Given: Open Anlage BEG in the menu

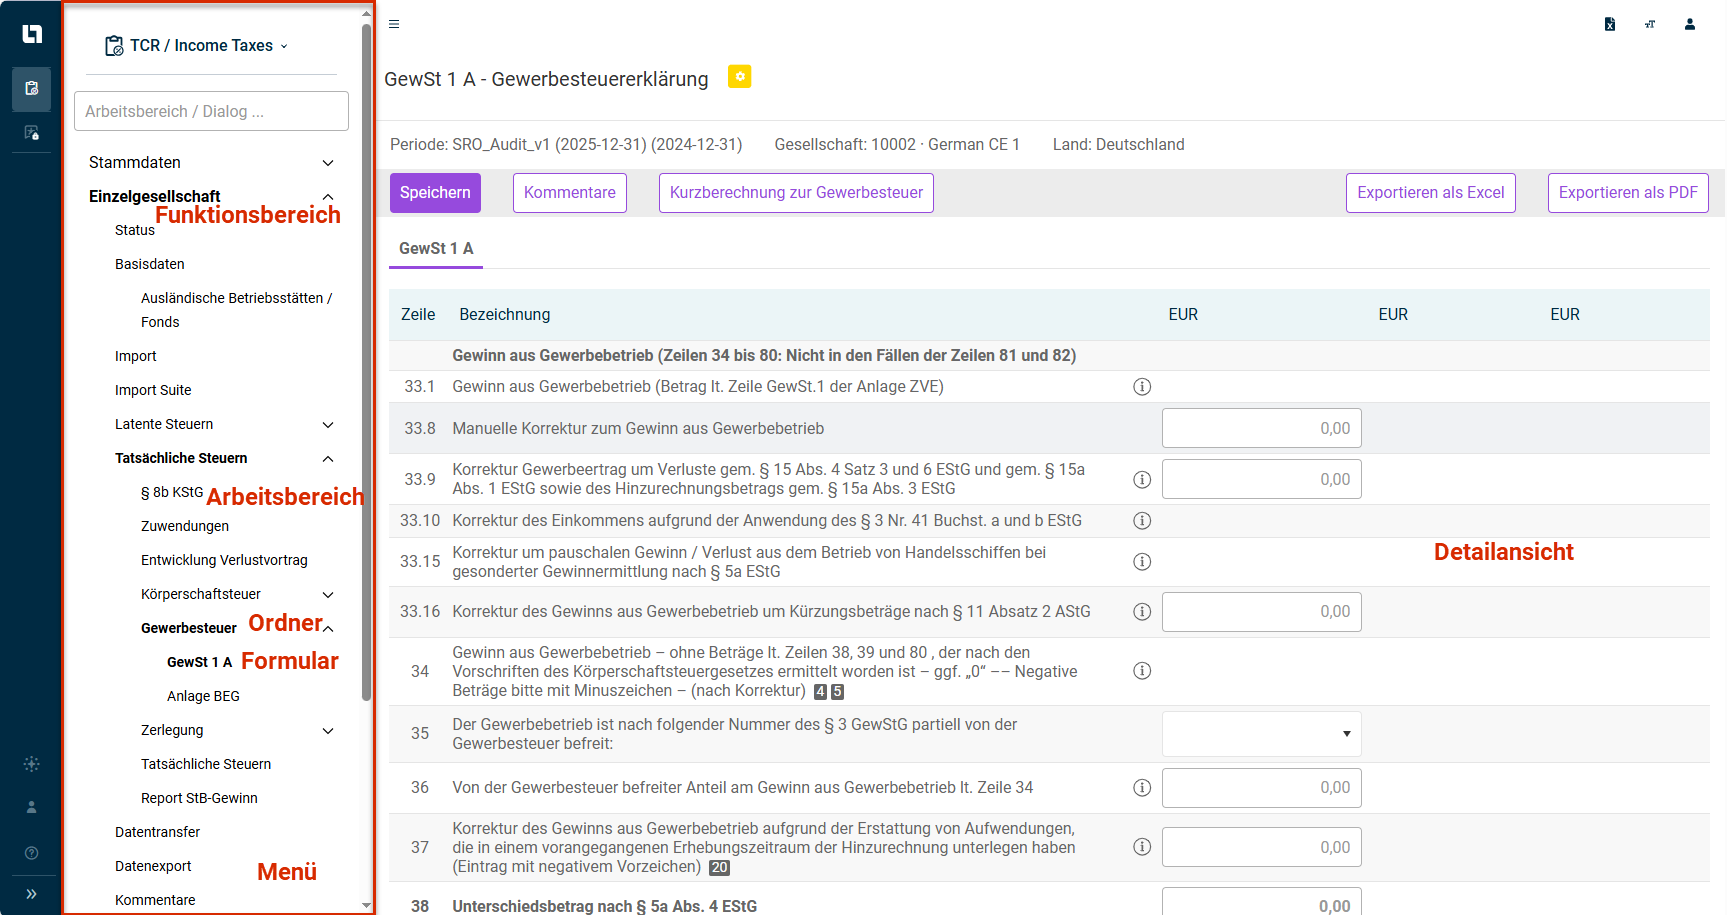Looking at the screenshot, I should click(203, 696).
